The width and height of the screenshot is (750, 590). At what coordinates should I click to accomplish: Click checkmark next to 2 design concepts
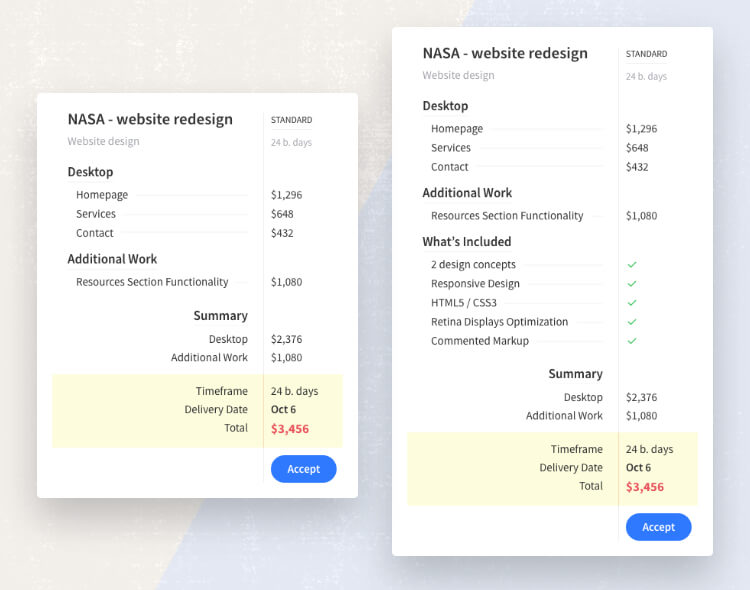(632, 265)
